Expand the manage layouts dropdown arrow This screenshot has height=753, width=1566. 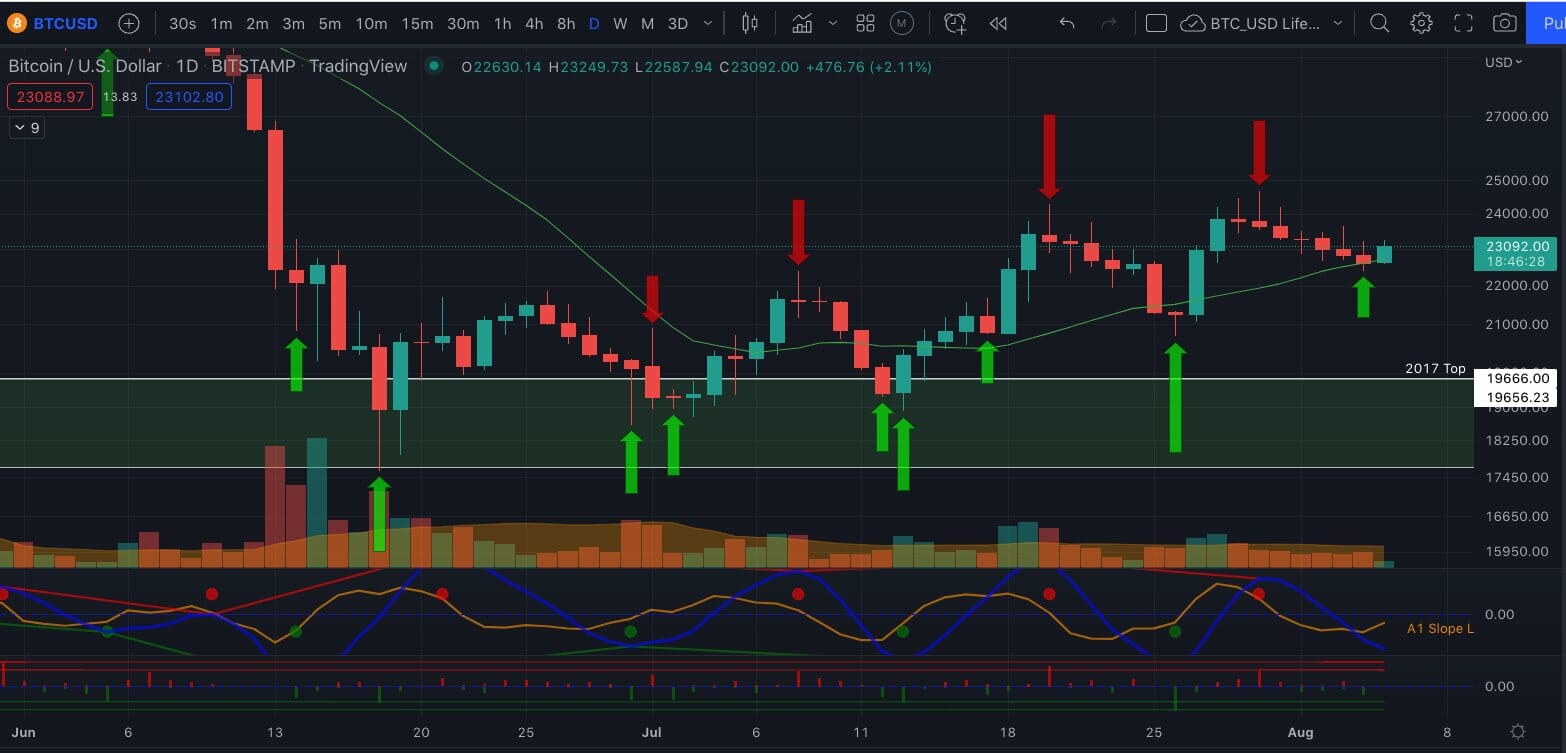pyautogui.click(x=1338, y=23)
